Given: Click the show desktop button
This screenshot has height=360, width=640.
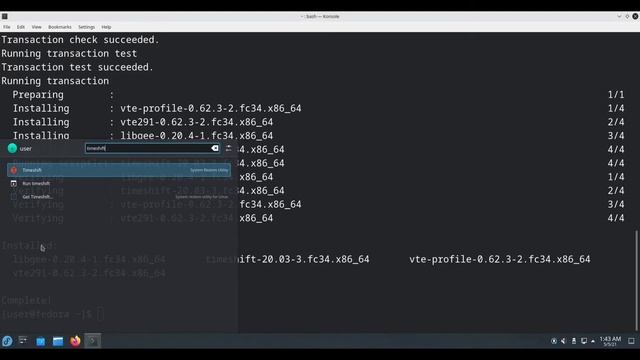Looking at the screenshot, I should tap(631, 341).
